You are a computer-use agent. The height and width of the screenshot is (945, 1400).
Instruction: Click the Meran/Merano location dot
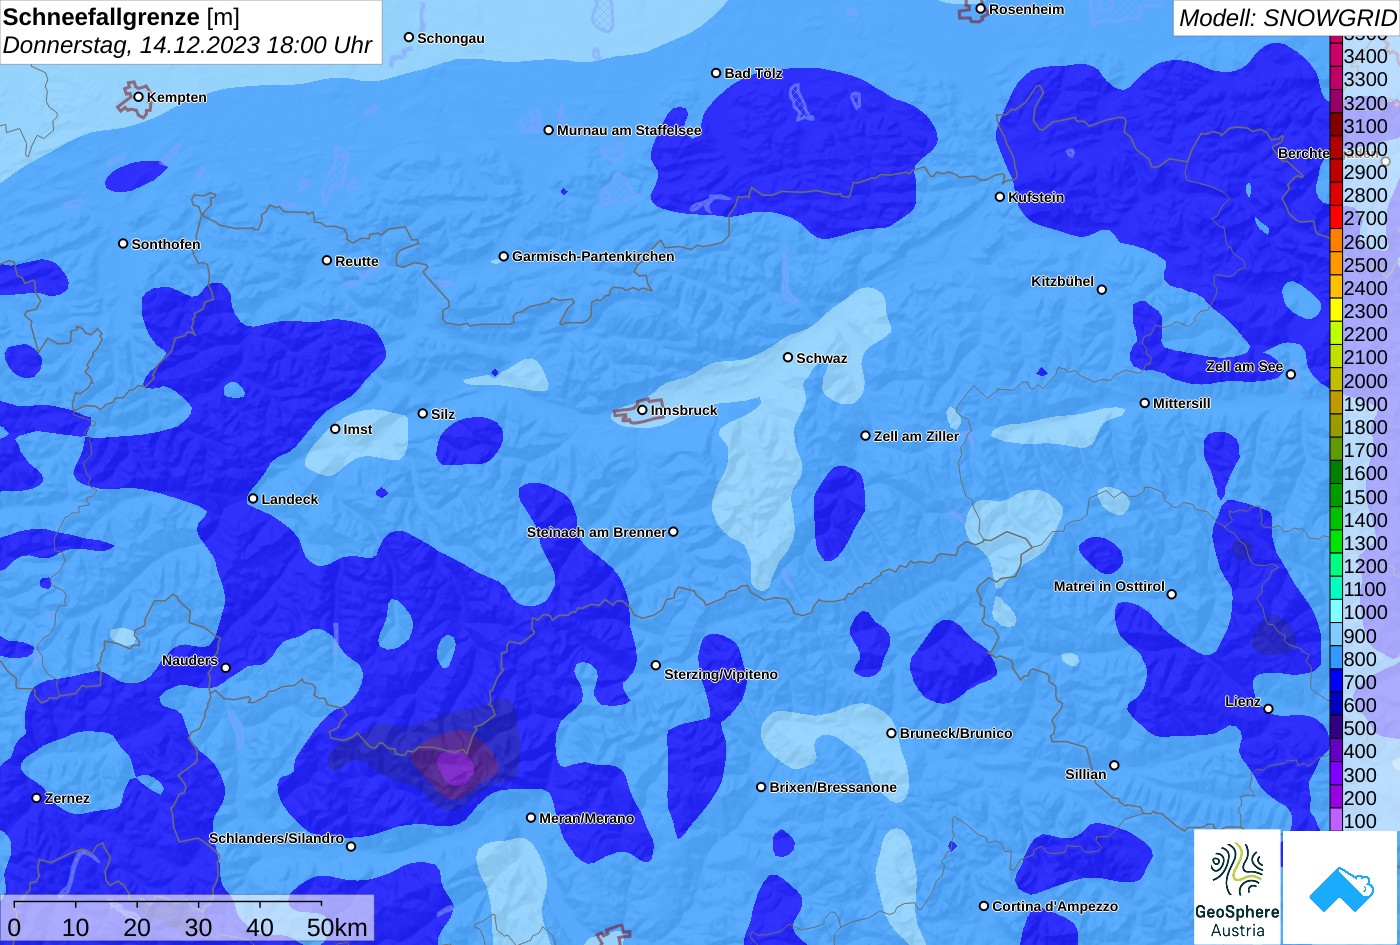(531, 818)
